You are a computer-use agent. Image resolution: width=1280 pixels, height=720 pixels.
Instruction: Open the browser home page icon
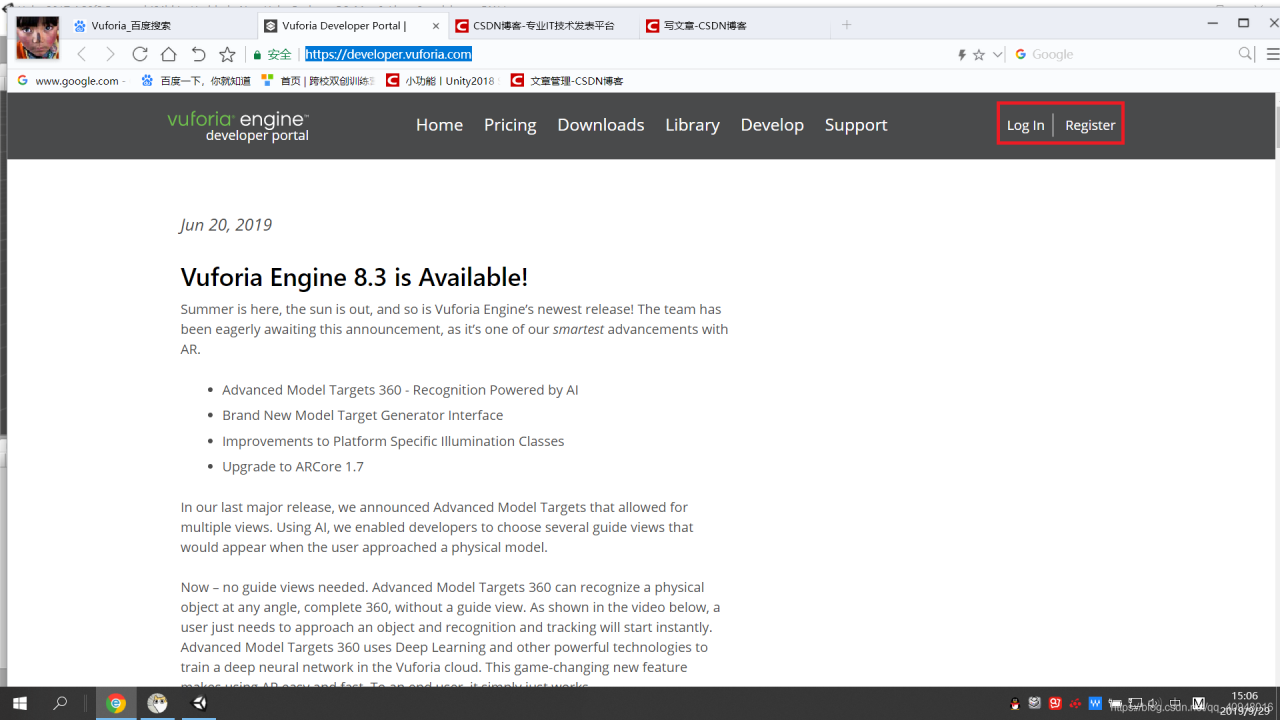pos(169,54)
